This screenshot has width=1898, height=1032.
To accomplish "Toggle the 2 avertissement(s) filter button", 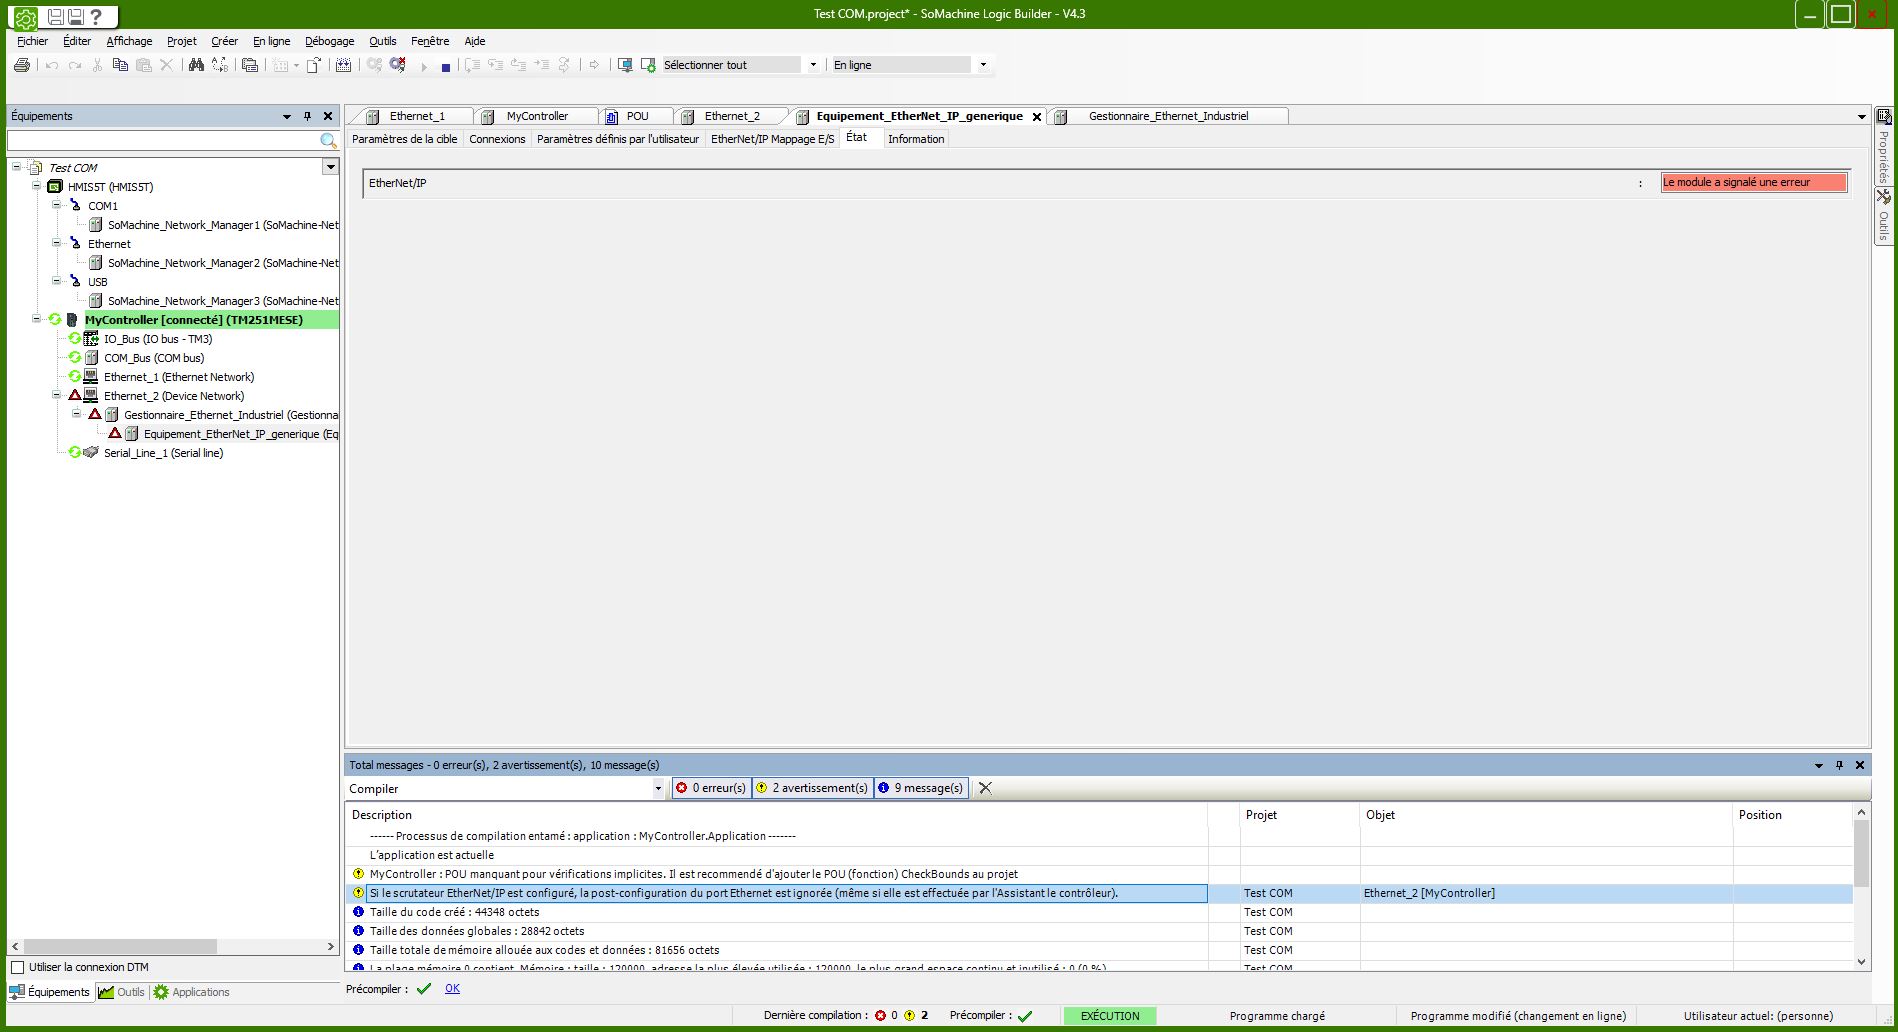I will 812,788.
